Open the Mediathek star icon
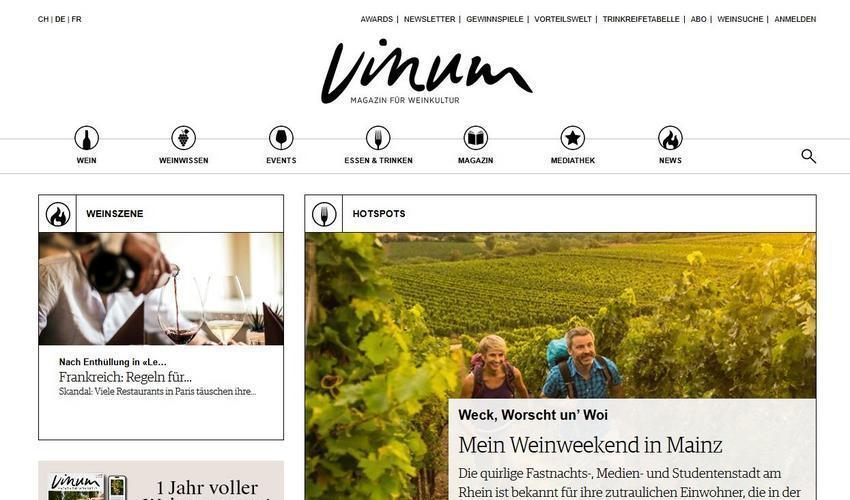Viewport: 850px width, 500px height. [x=573, y=138]
